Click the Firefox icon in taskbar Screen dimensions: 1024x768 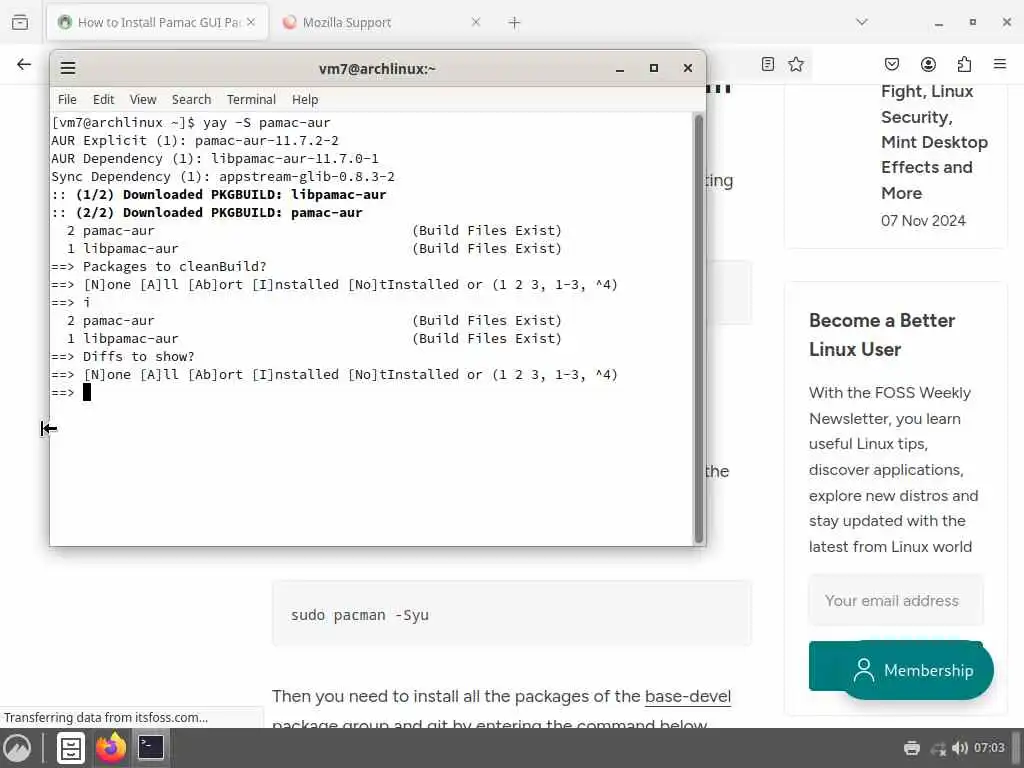[x=111, y=748]
